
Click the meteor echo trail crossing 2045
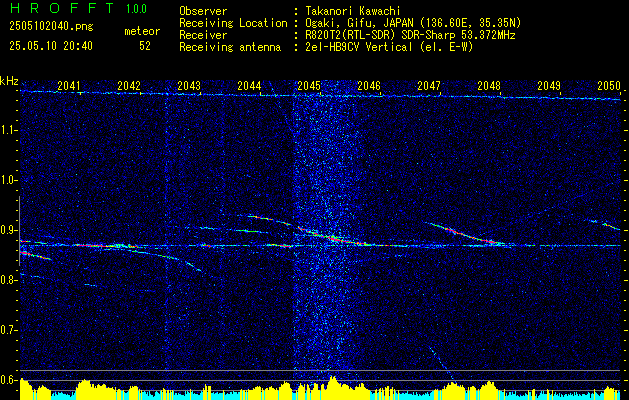point(335,237)
